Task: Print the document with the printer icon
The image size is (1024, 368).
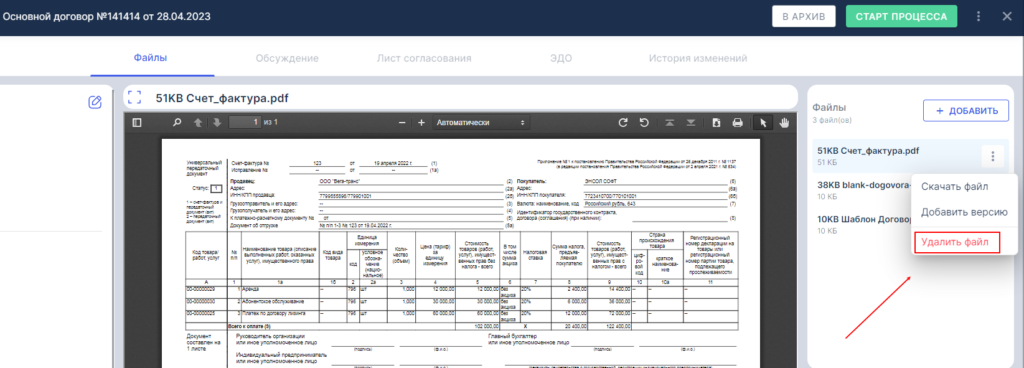Action: 737,122
